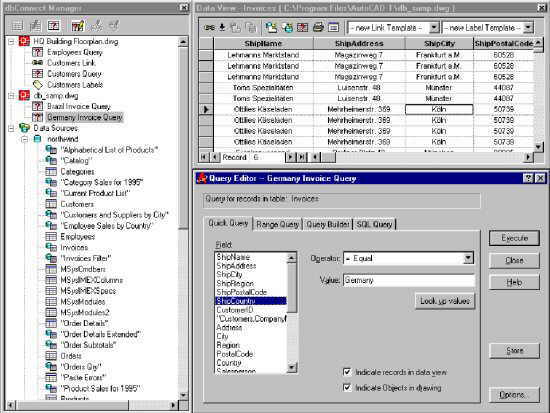The width and height of the screenshot is (550, 413).
Task: Collapse db_samp.dwg tree node
Action: tap(11, 95)
